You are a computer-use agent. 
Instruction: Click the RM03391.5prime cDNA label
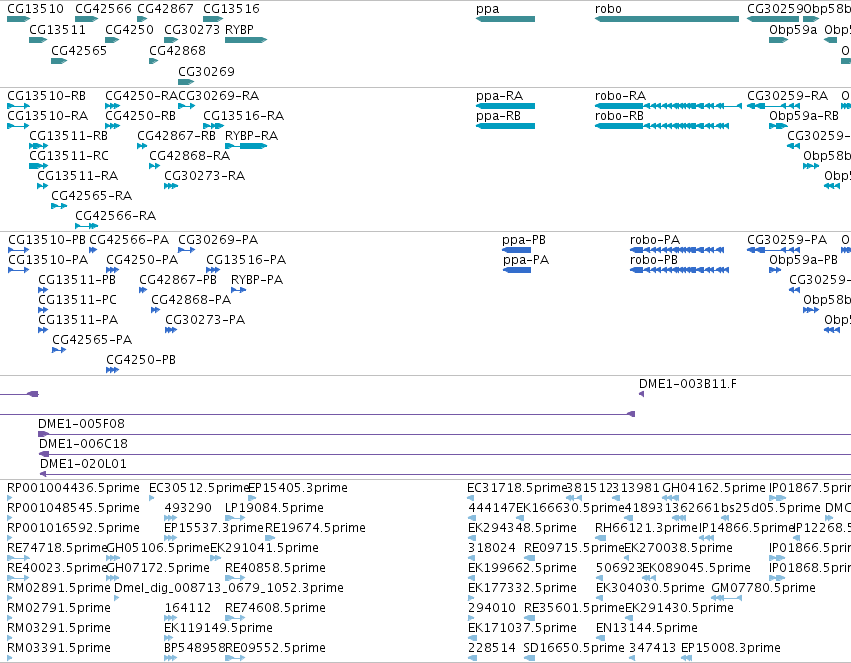[x=59, y=648]
